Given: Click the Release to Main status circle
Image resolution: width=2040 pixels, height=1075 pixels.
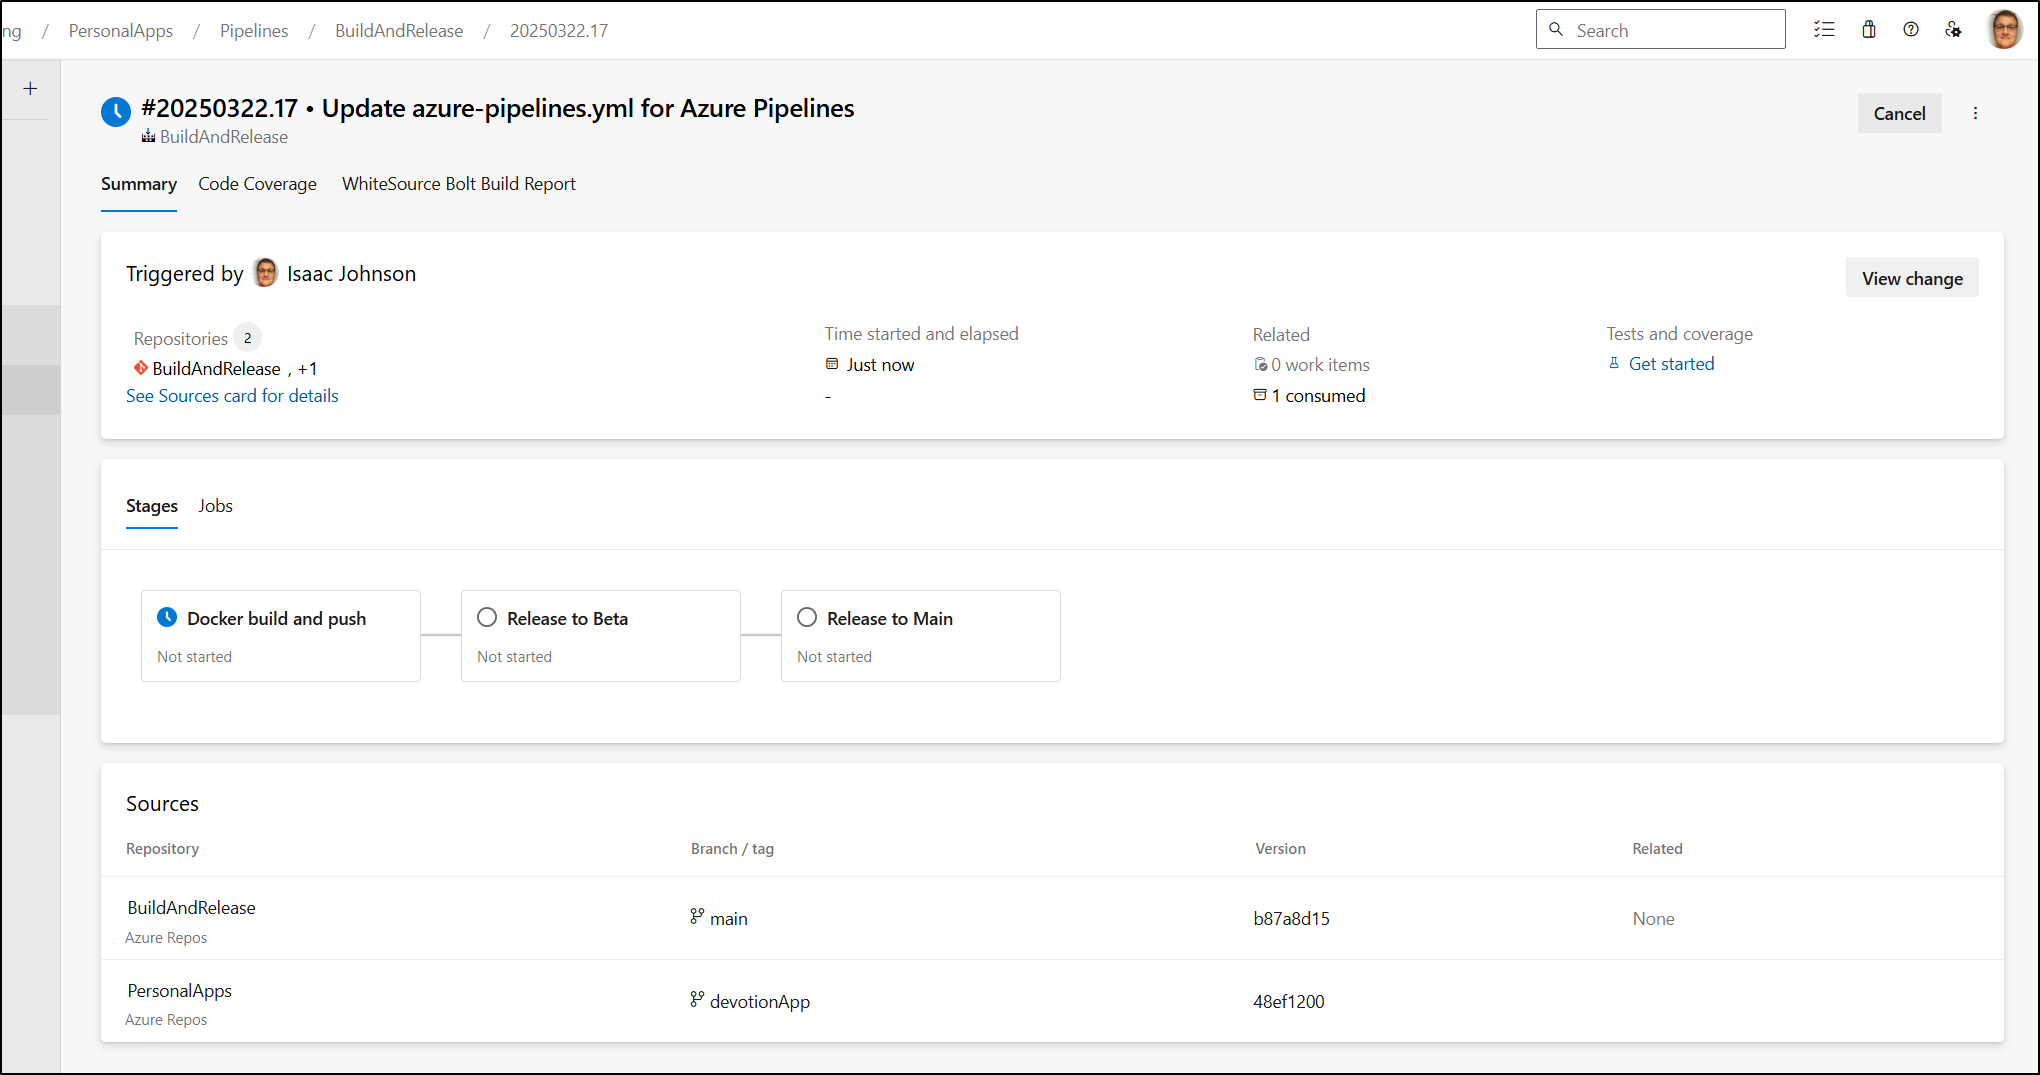Looking at the screenshot, I should [807, 618].
